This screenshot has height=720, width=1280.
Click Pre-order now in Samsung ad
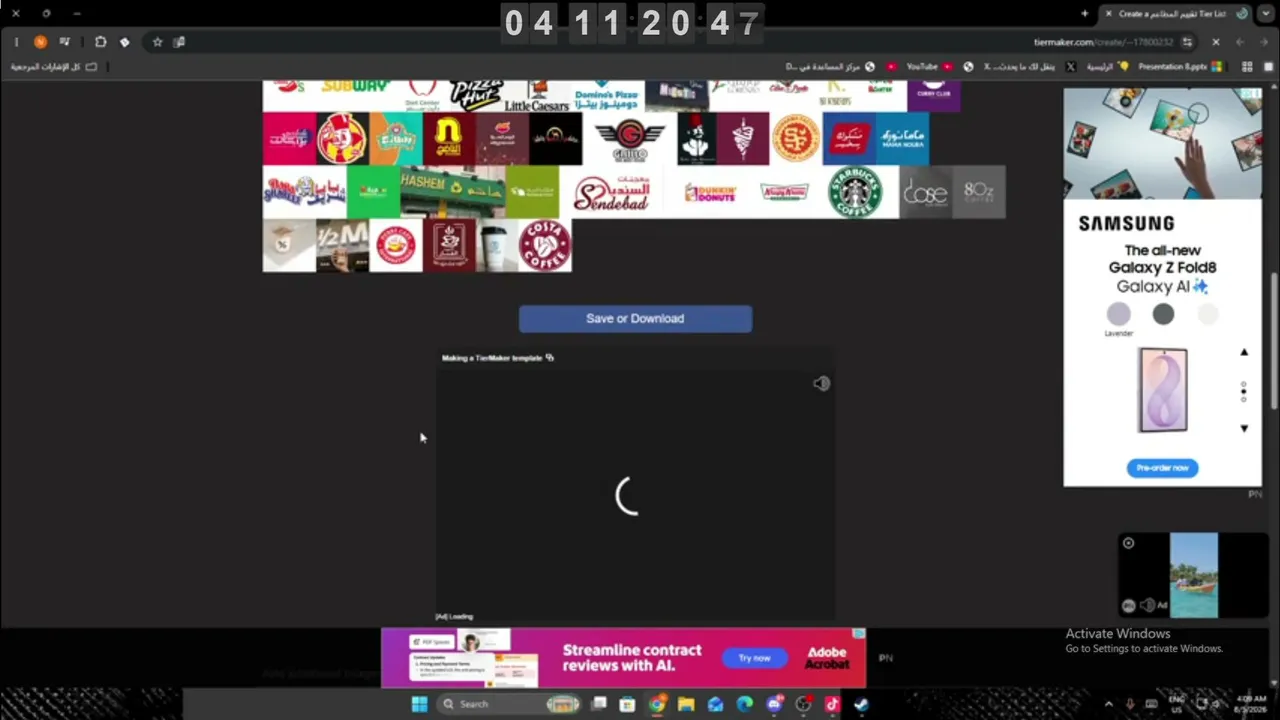tap(1162, 468)
